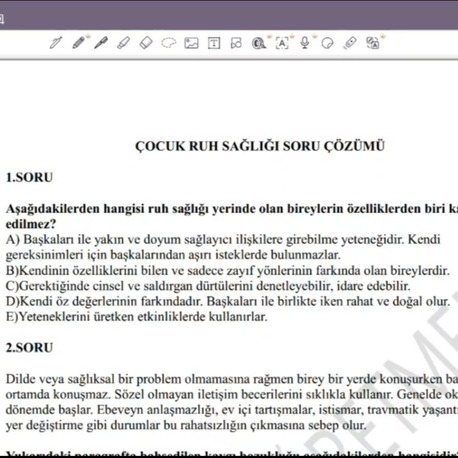Click the line starting dönemde başlar
The image size is (458, 458).
[232, 410]
